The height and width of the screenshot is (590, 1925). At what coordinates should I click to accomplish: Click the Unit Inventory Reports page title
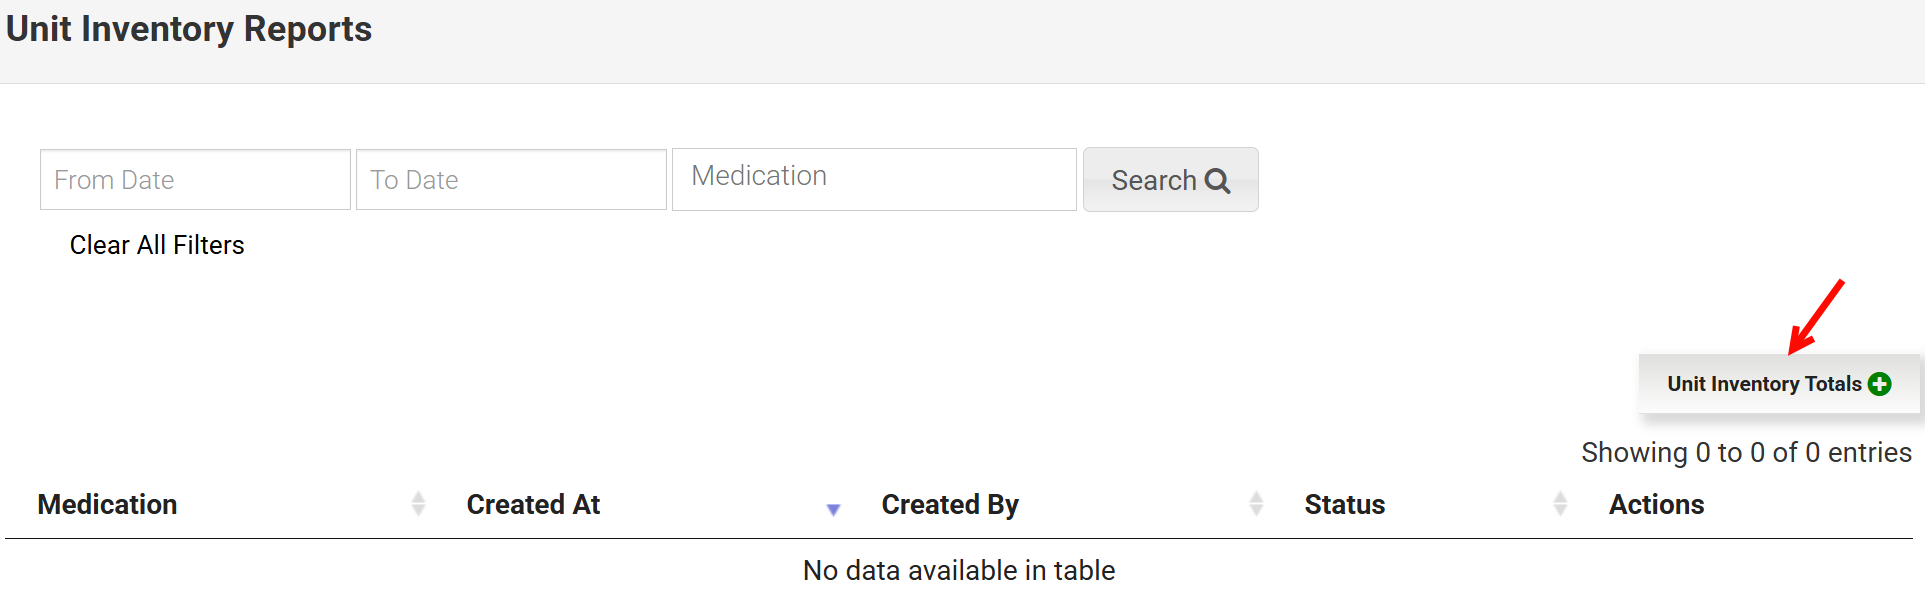(x=189, y=29)
